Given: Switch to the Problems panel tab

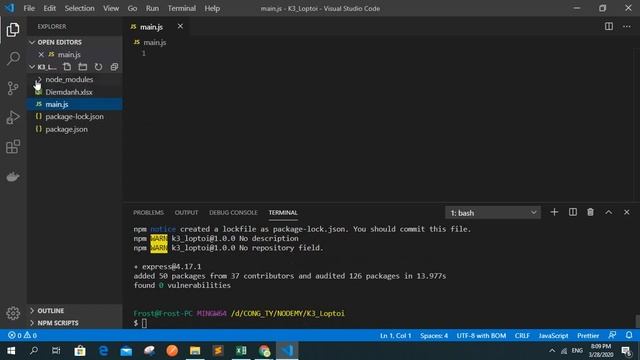Looking at the screenshot, I should click(148, 213).
